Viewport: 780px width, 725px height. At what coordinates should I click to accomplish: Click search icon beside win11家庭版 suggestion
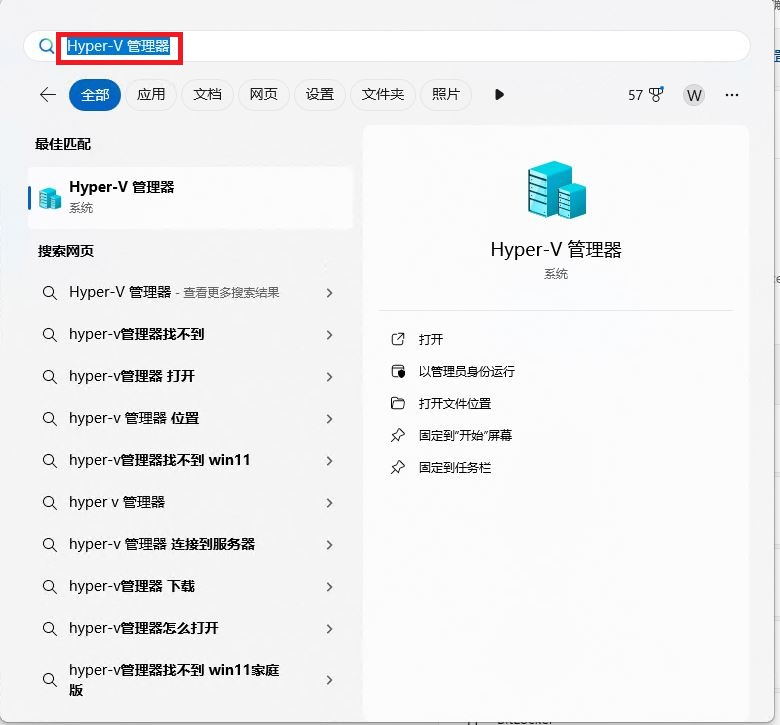coord(50,680)
